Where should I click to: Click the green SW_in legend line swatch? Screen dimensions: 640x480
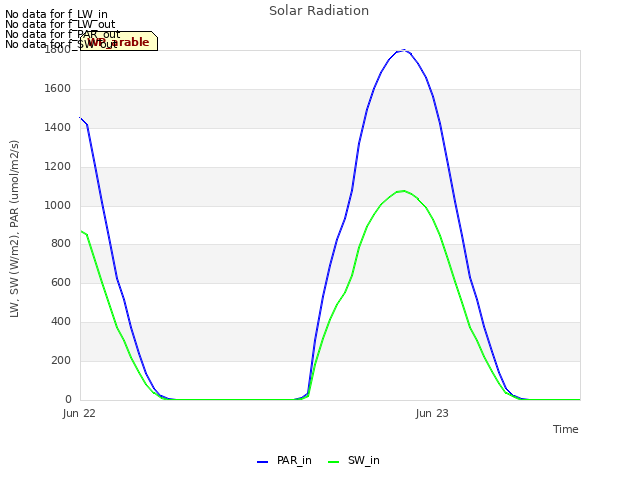click(333, 462)
